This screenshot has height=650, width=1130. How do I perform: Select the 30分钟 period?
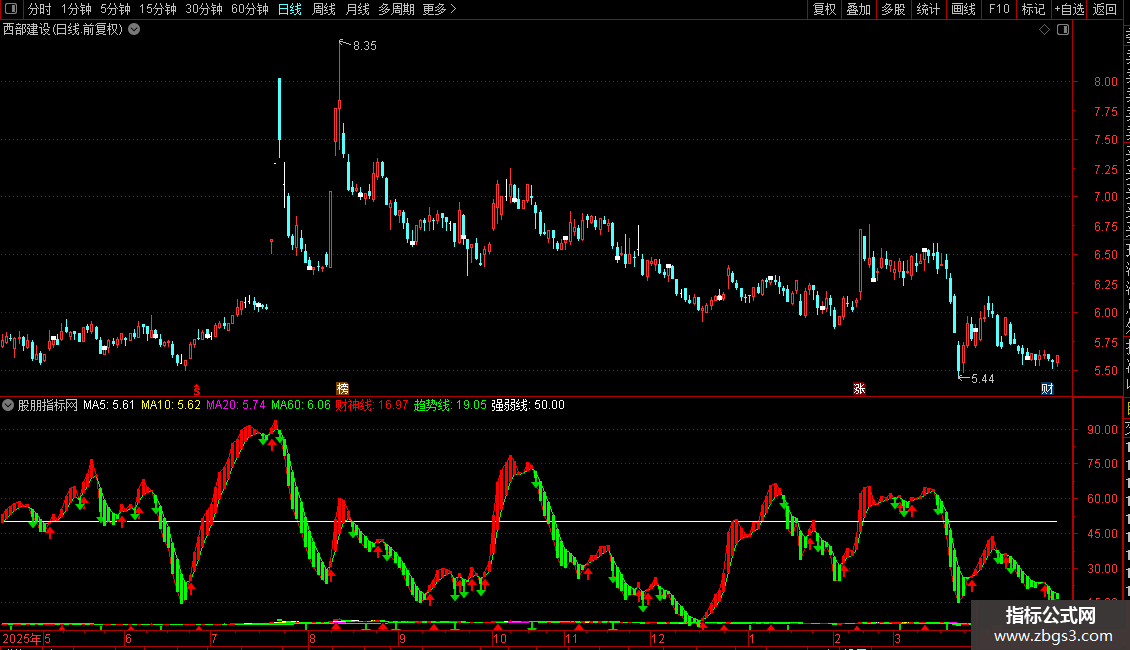(x=204, y=9)
